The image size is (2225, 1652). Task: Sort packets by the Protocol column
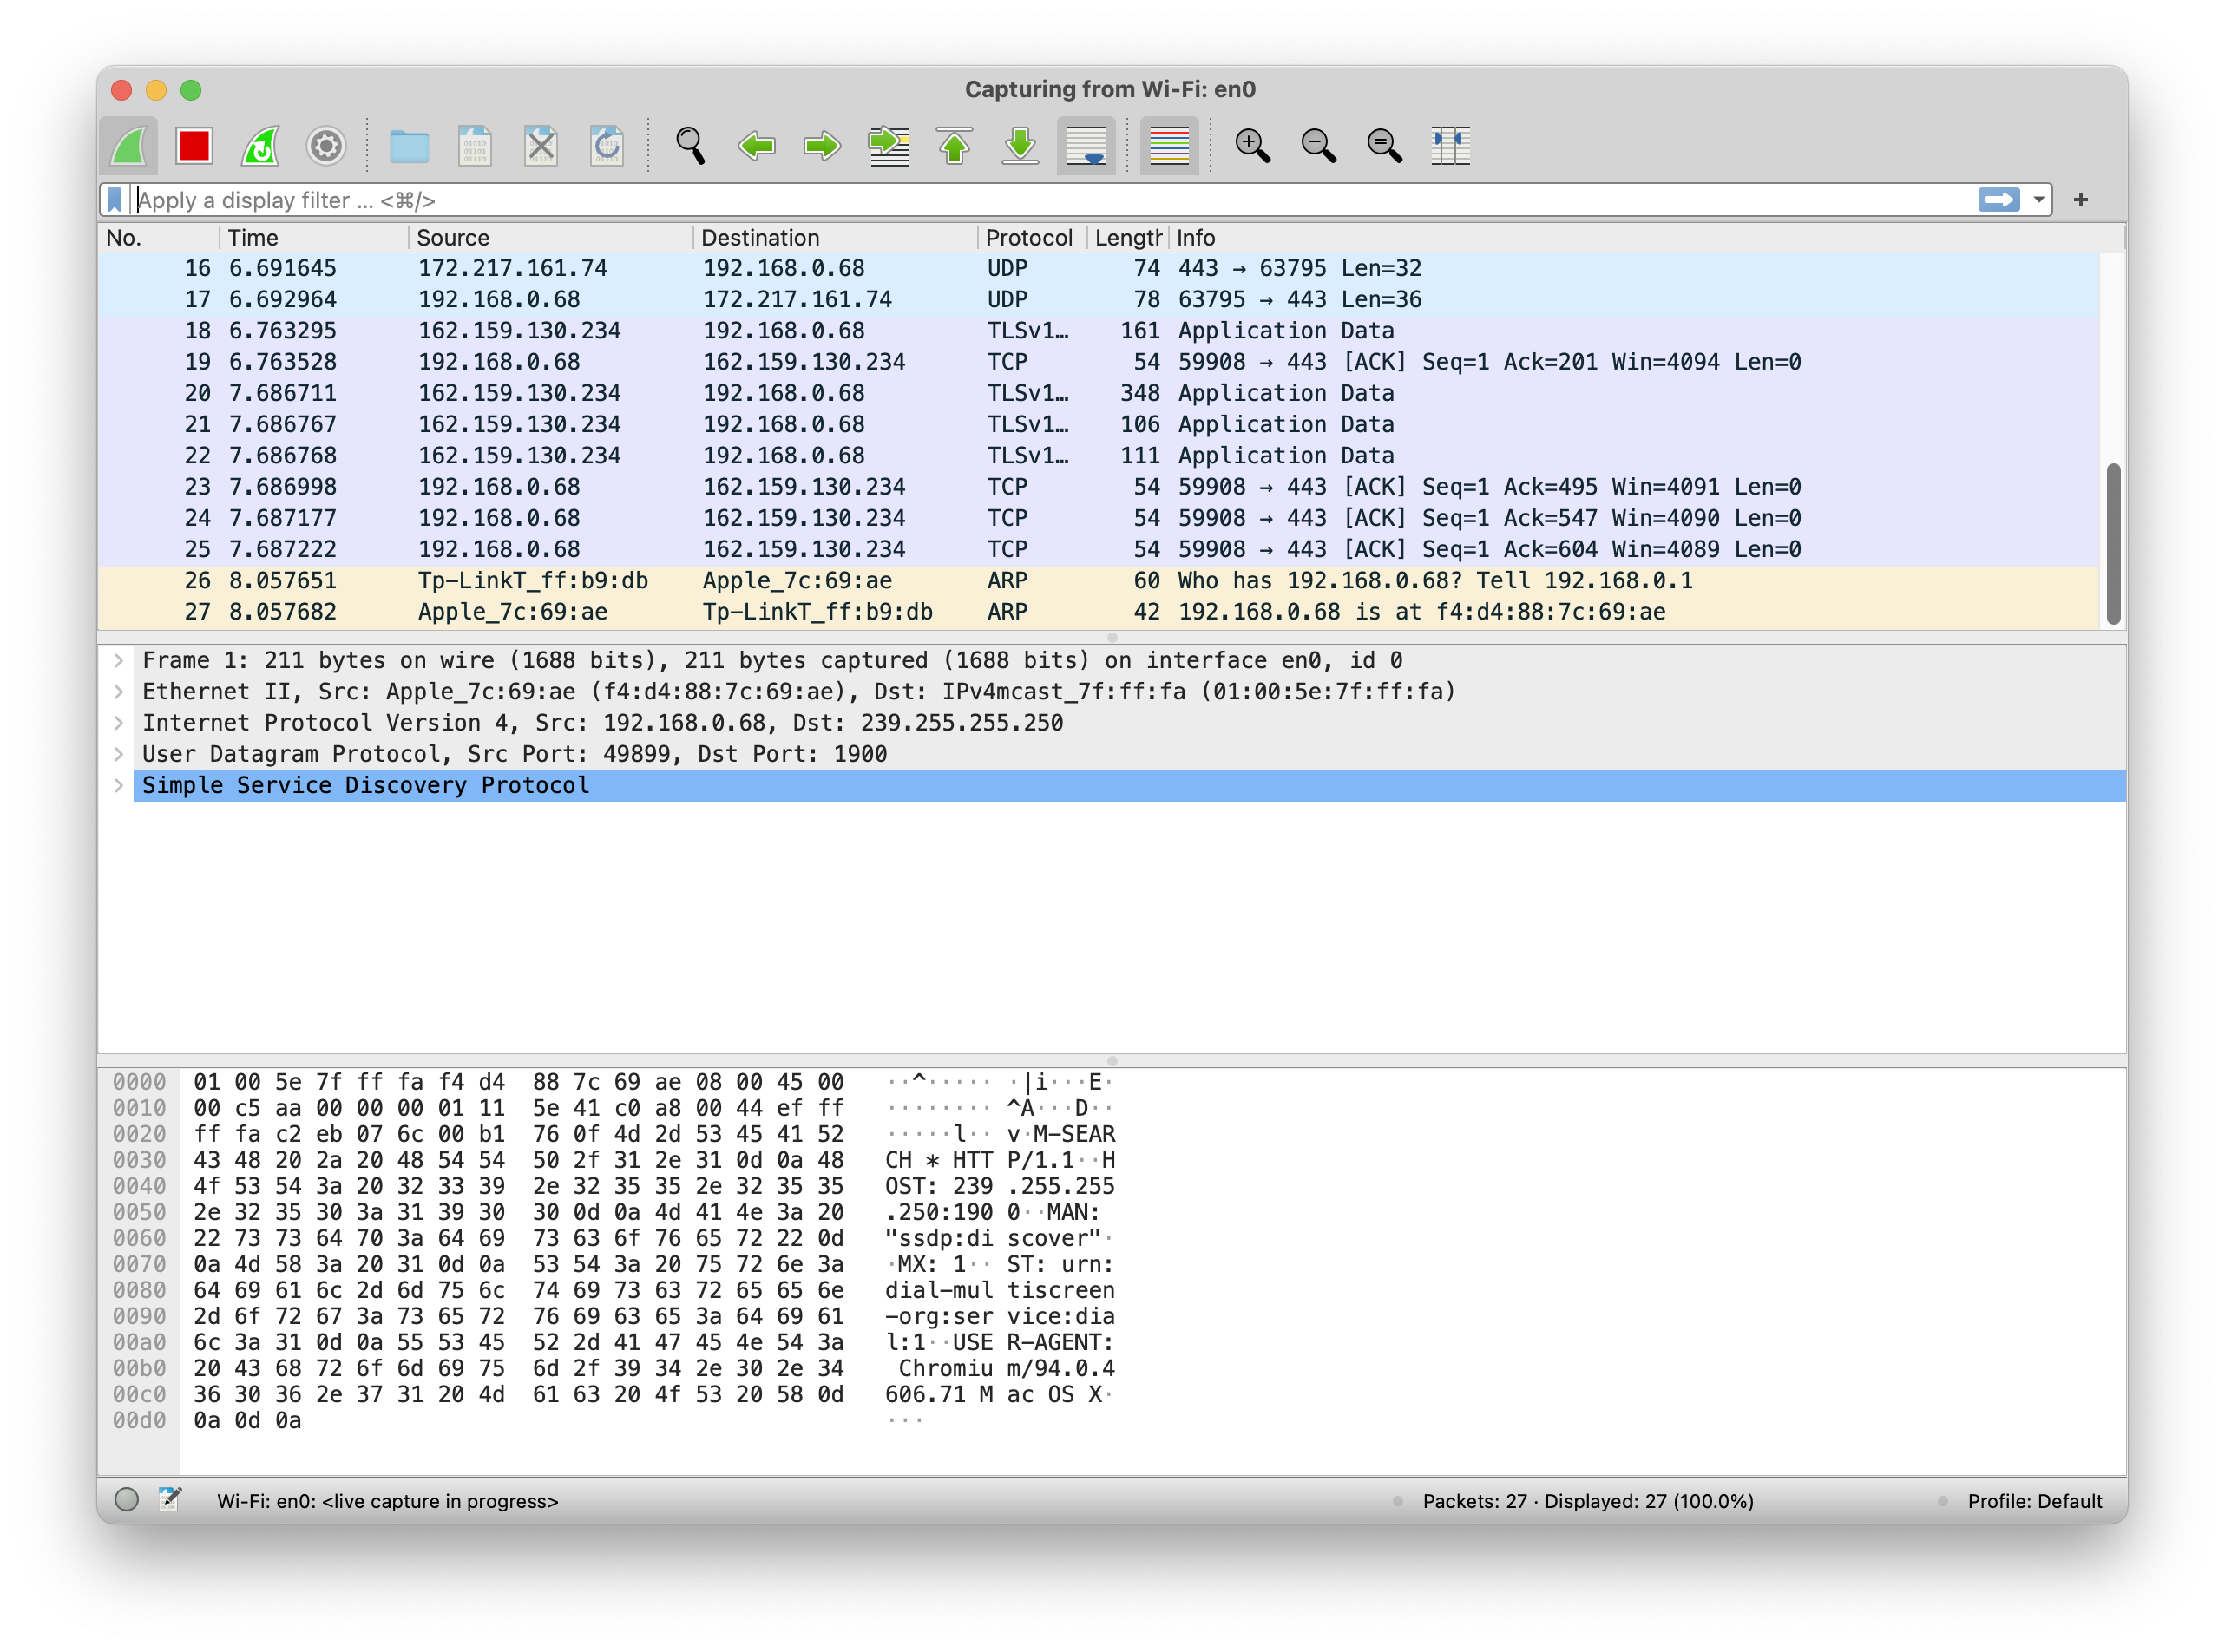pos(1028,238)
